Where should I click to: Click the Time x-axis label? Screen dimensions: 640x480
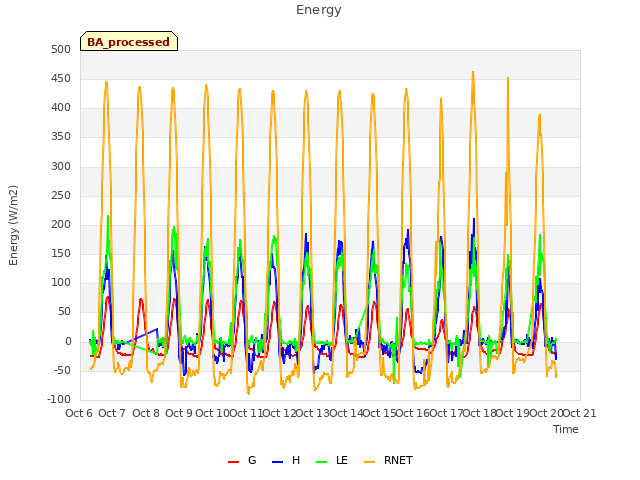pos(566,429)
